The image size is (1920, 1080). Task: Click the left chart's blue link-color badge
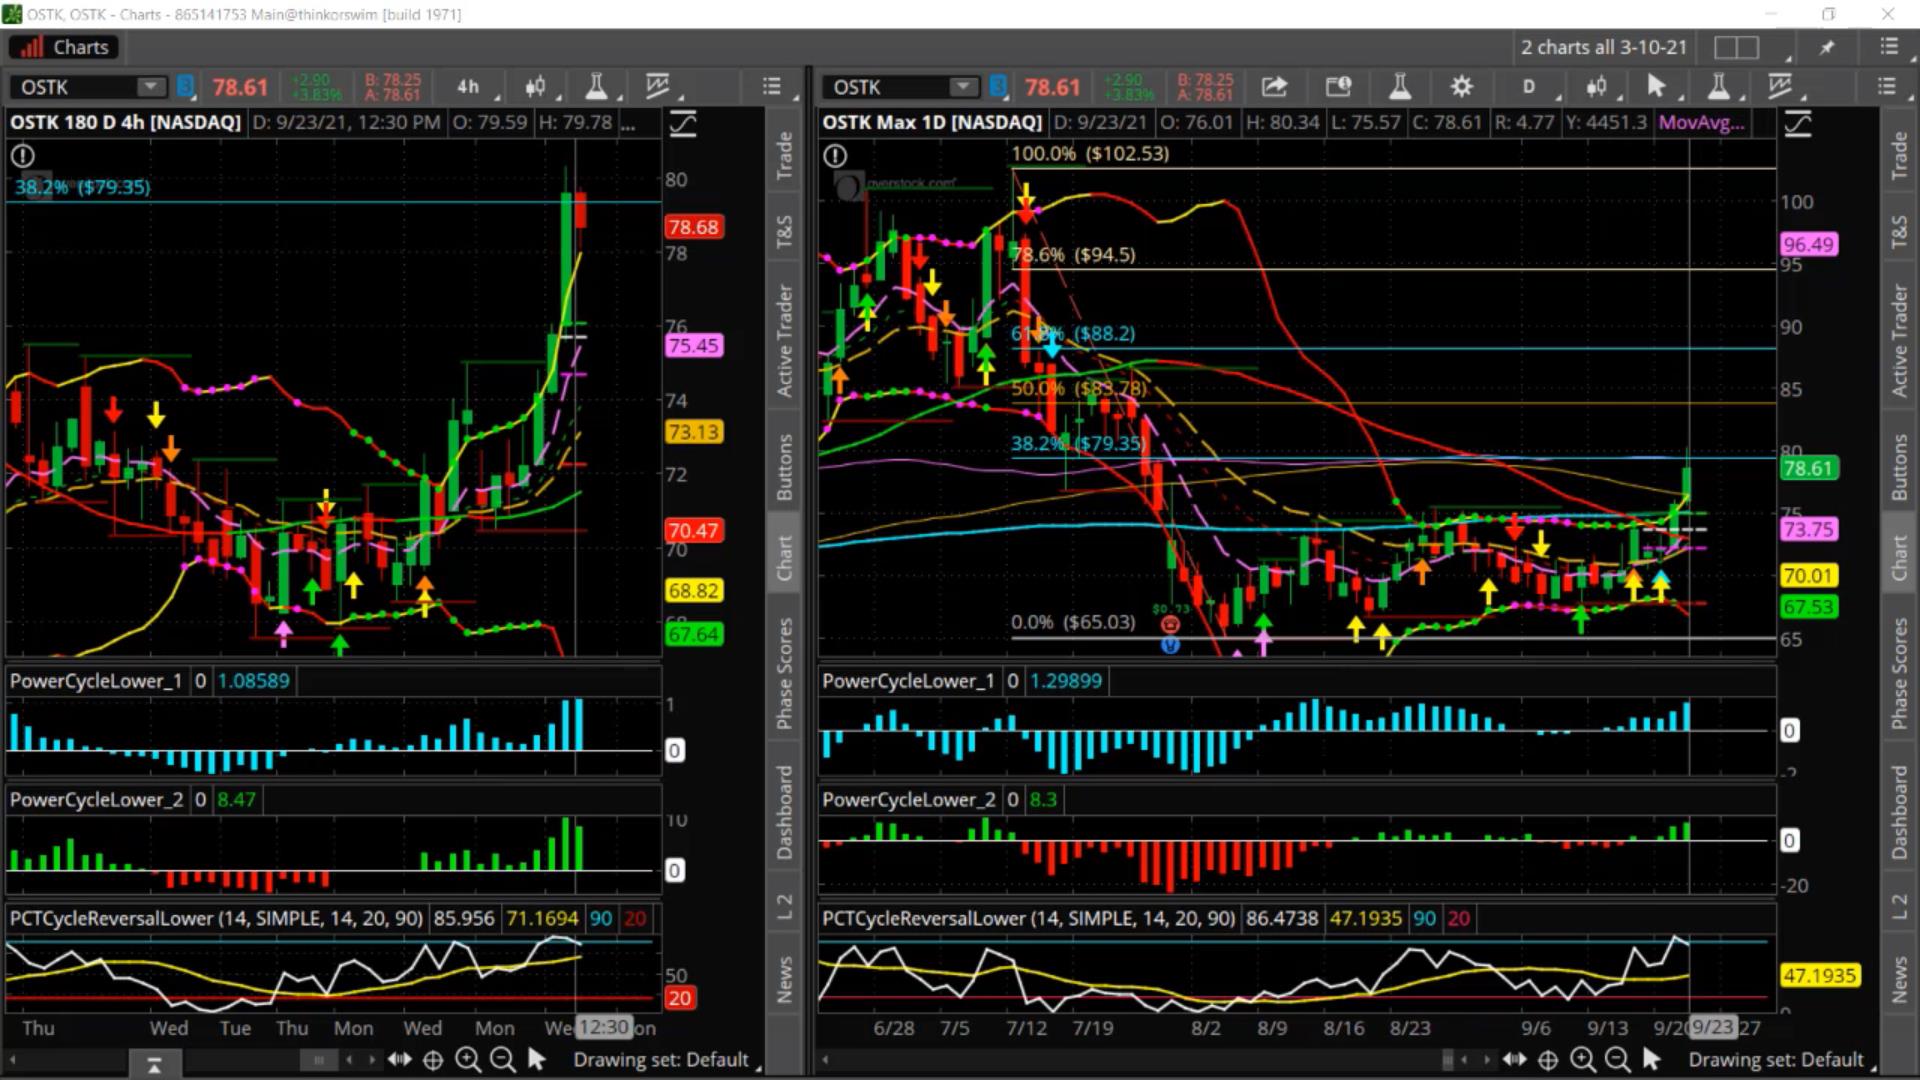point(185,87)
